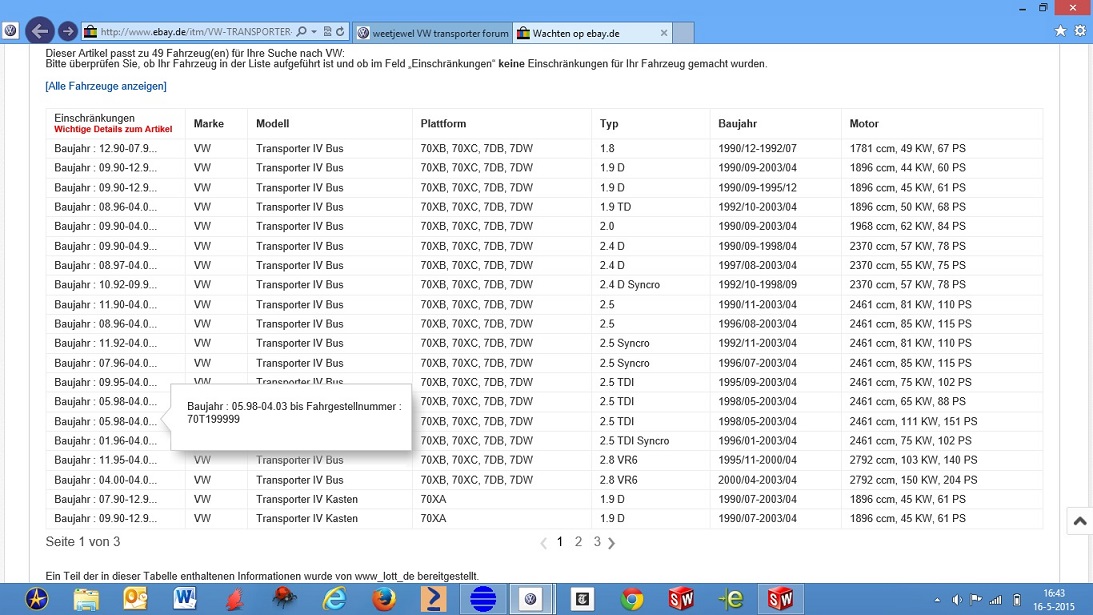This screenshot has width=1093, height=615.
Task: Click the VW logo icon left of Back
Action: pos(10,31)
